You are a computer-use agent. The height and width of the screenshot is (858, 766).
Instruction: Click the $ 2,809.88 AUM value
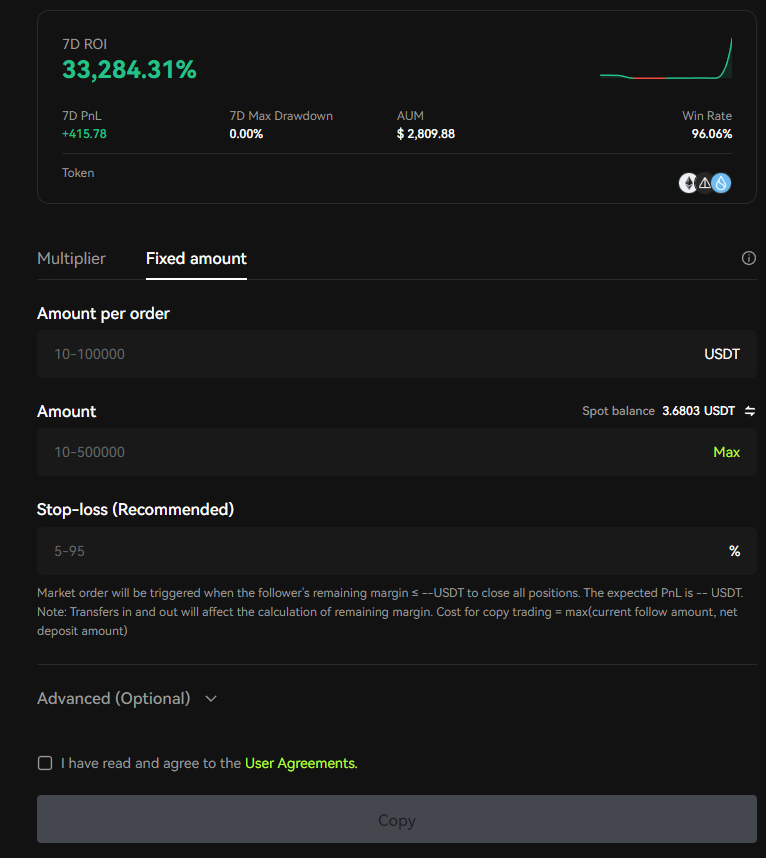426,134
